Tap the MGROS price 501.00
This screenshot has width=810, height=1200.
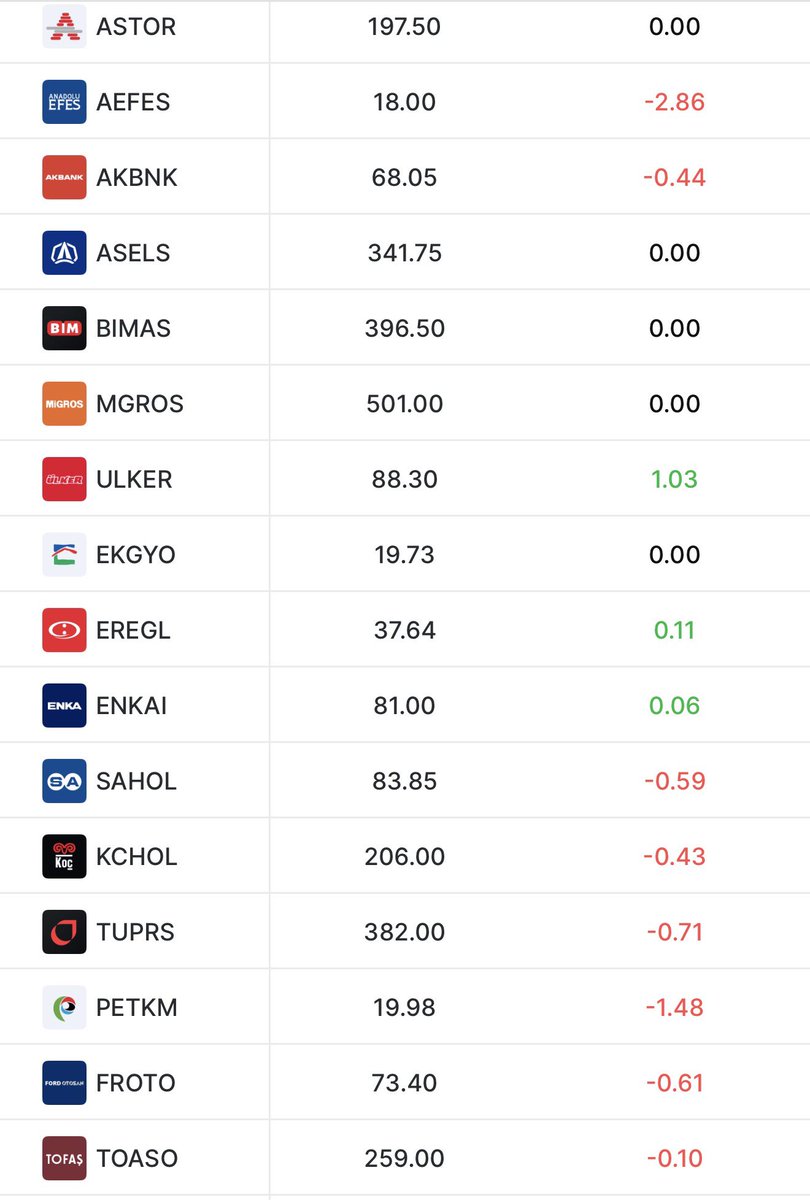pos(404,404)
